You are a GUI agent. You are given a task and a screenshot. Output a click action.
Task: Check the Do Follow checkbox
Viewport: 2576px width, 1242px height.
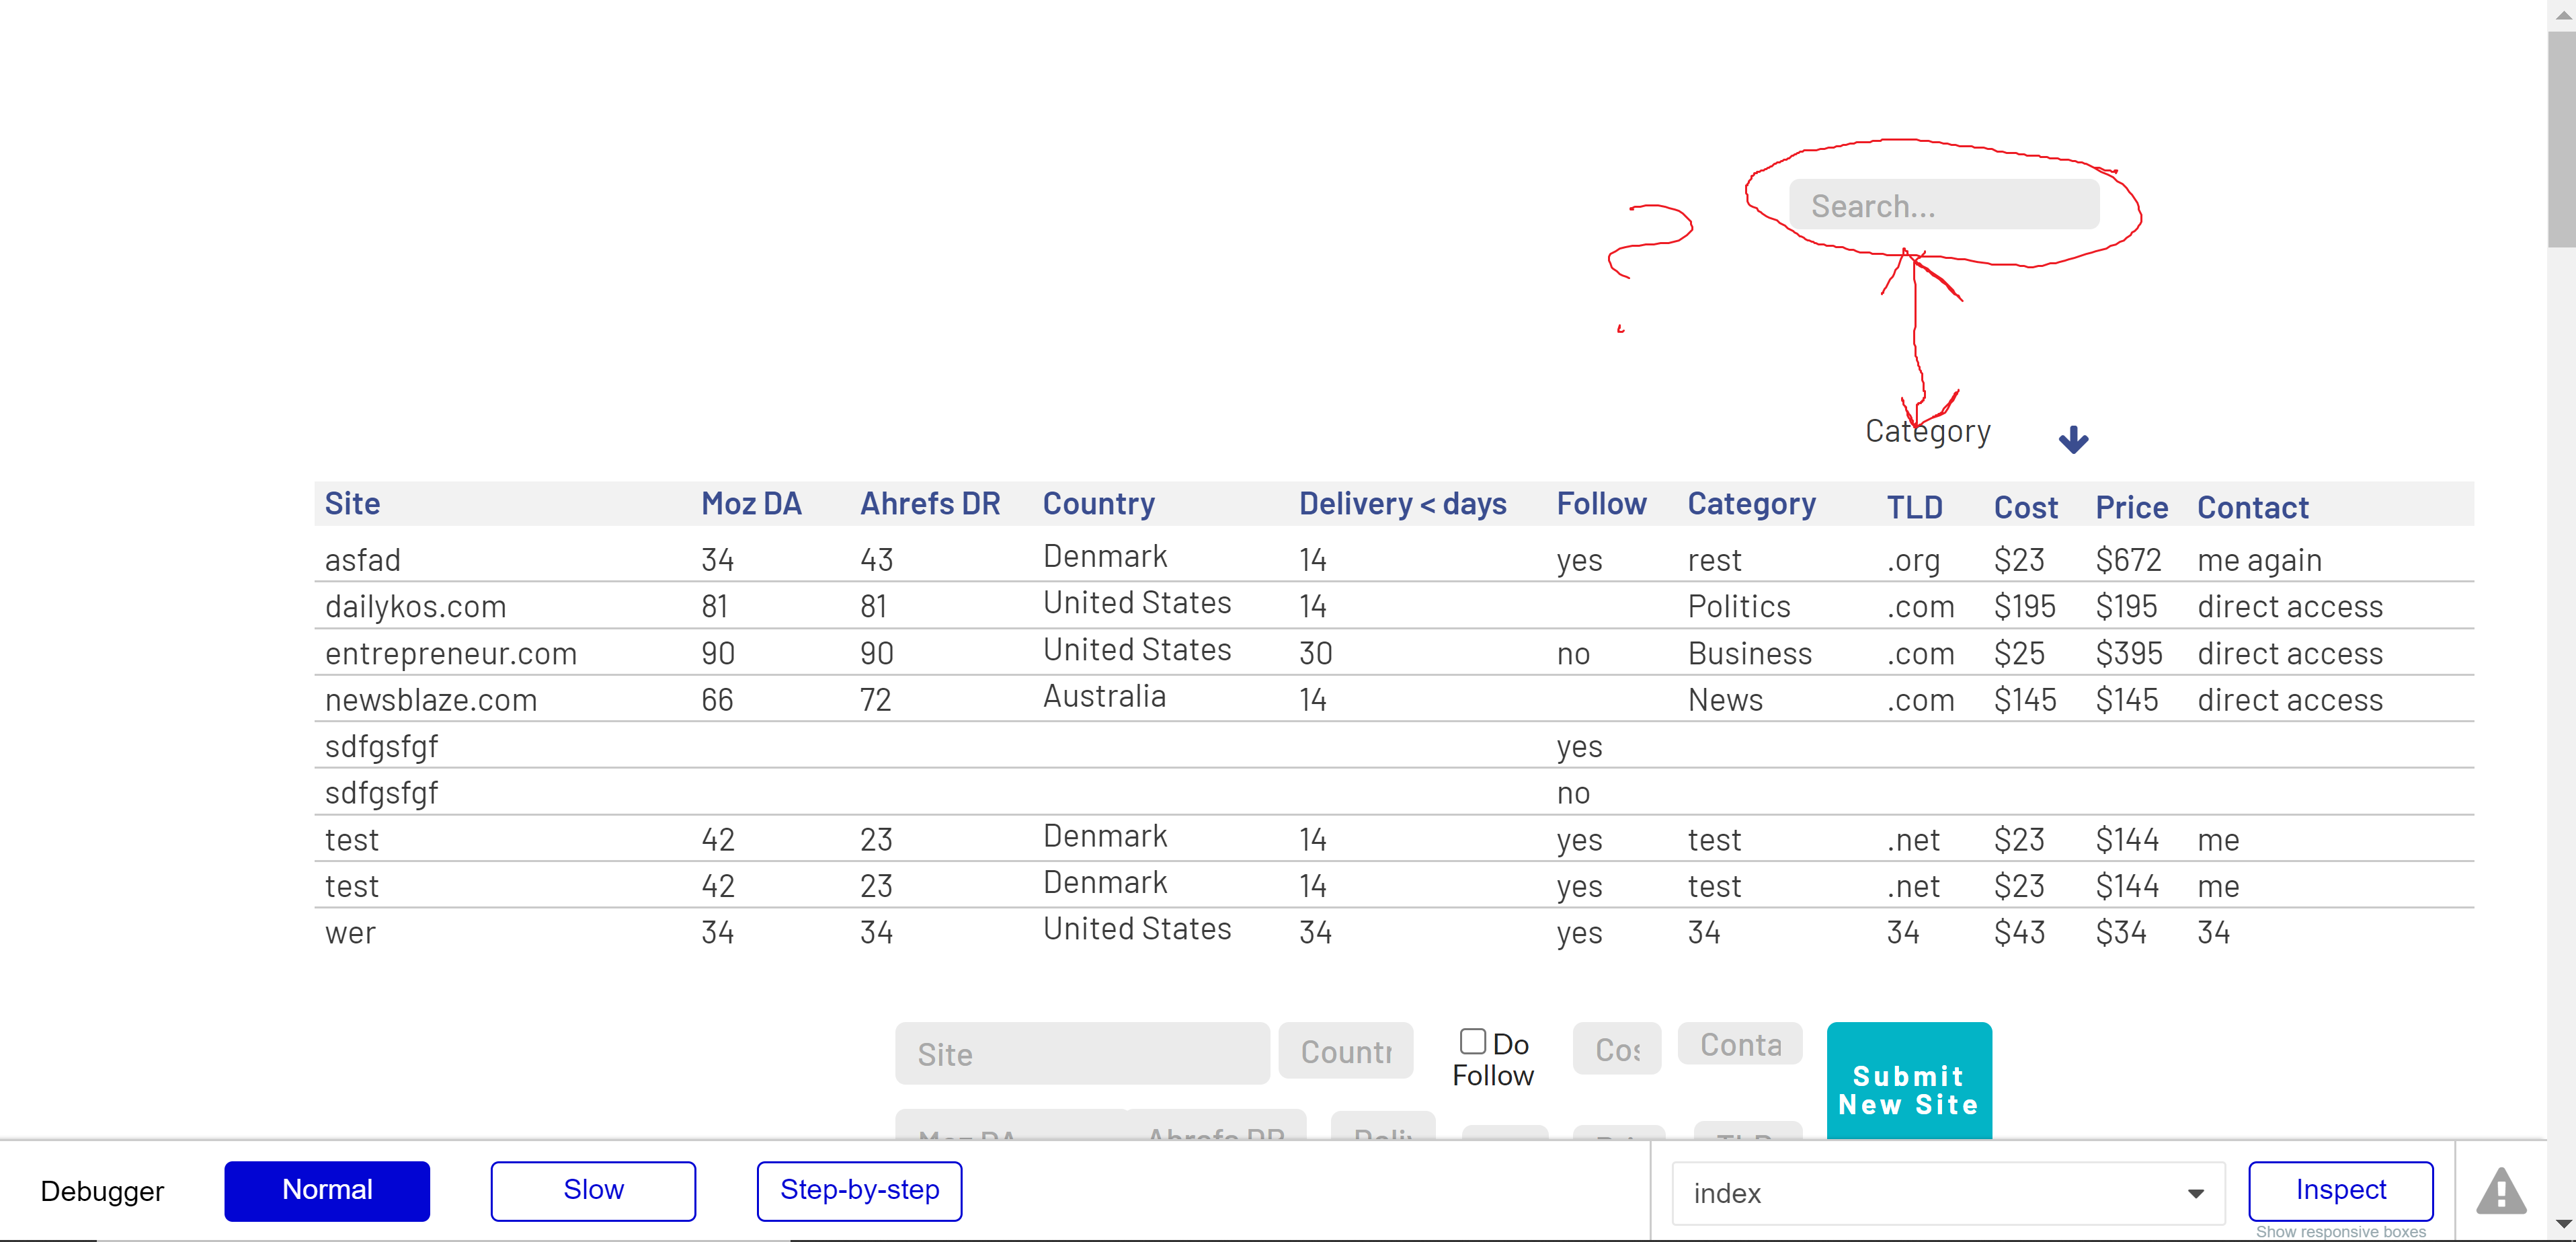coord(1472,1041)
